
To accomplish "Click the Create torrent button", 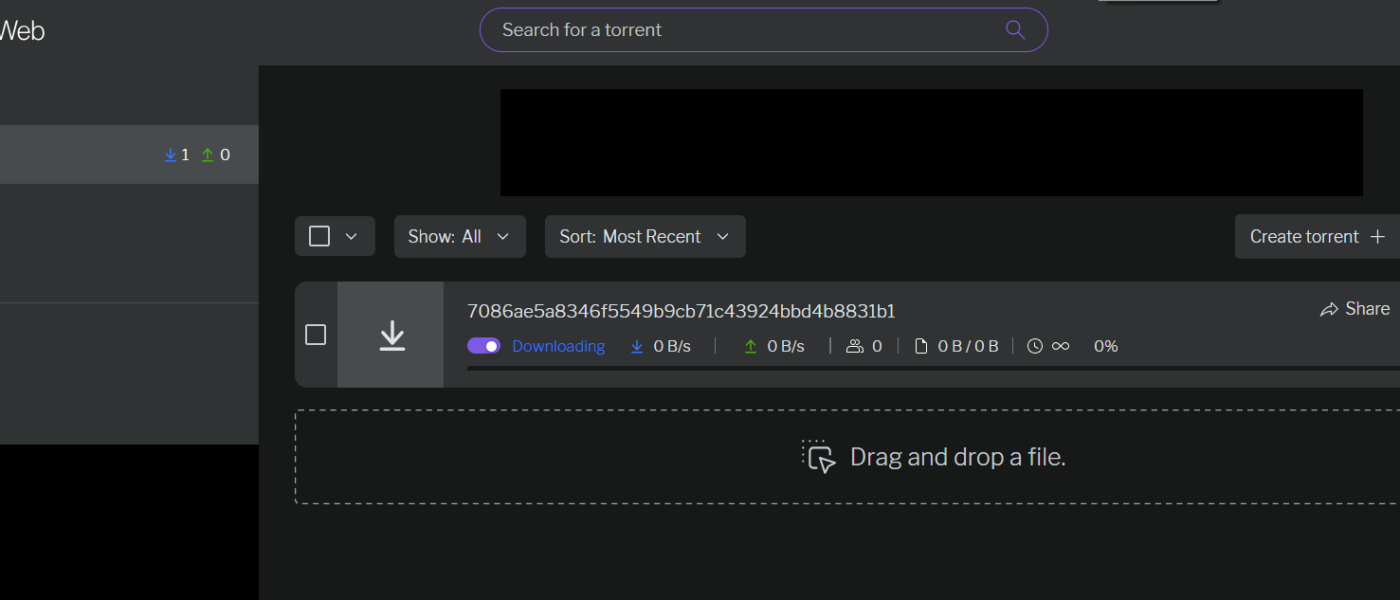I will (x=1317, y=236).
